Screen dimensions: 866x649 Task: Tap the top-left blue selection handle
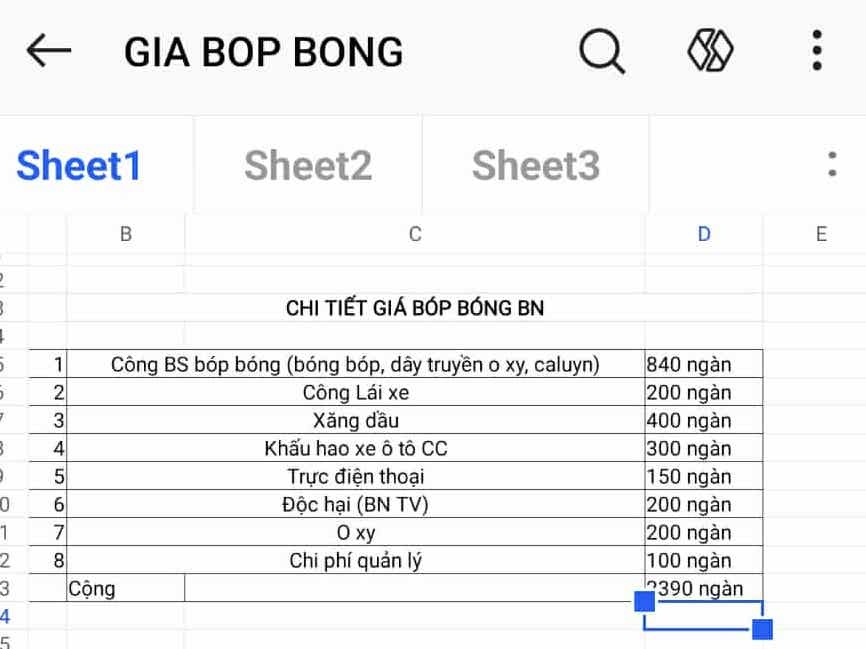pyautogui.click(x=645, y=602)
